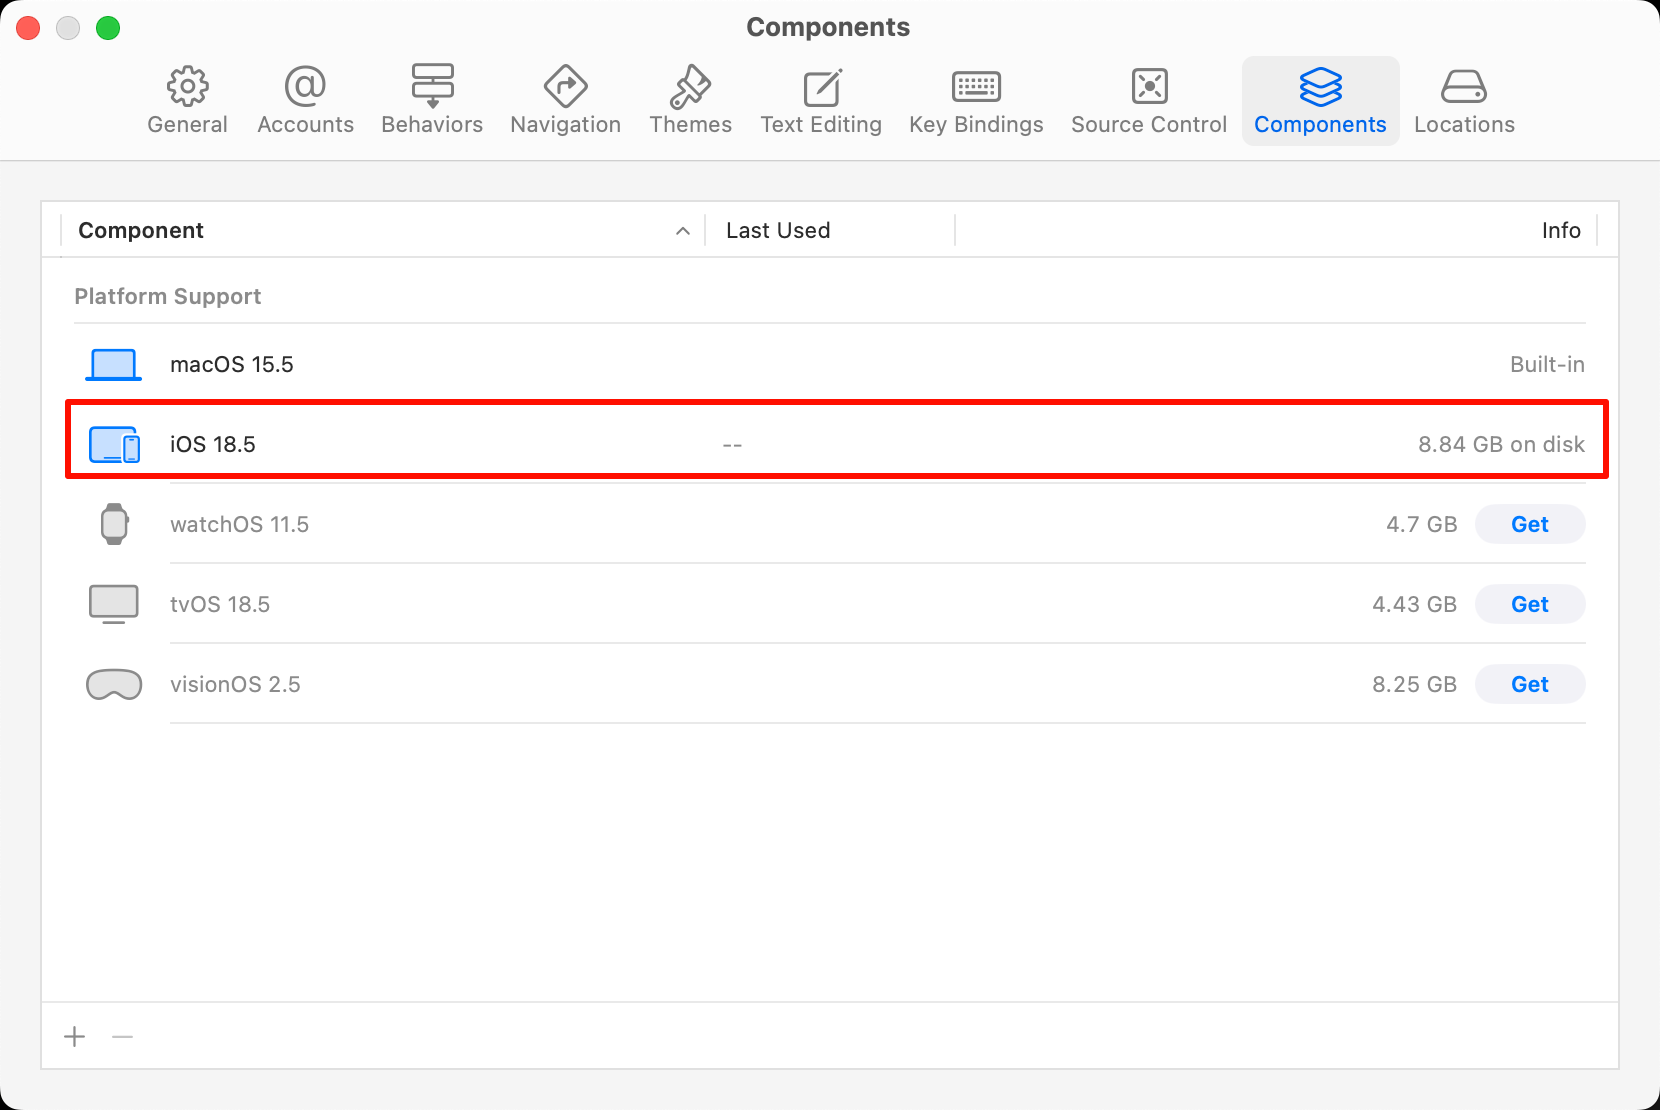Select the iOS 18.5 row name
This screenshot has height=1110, width=1660.
coord(213,445)
